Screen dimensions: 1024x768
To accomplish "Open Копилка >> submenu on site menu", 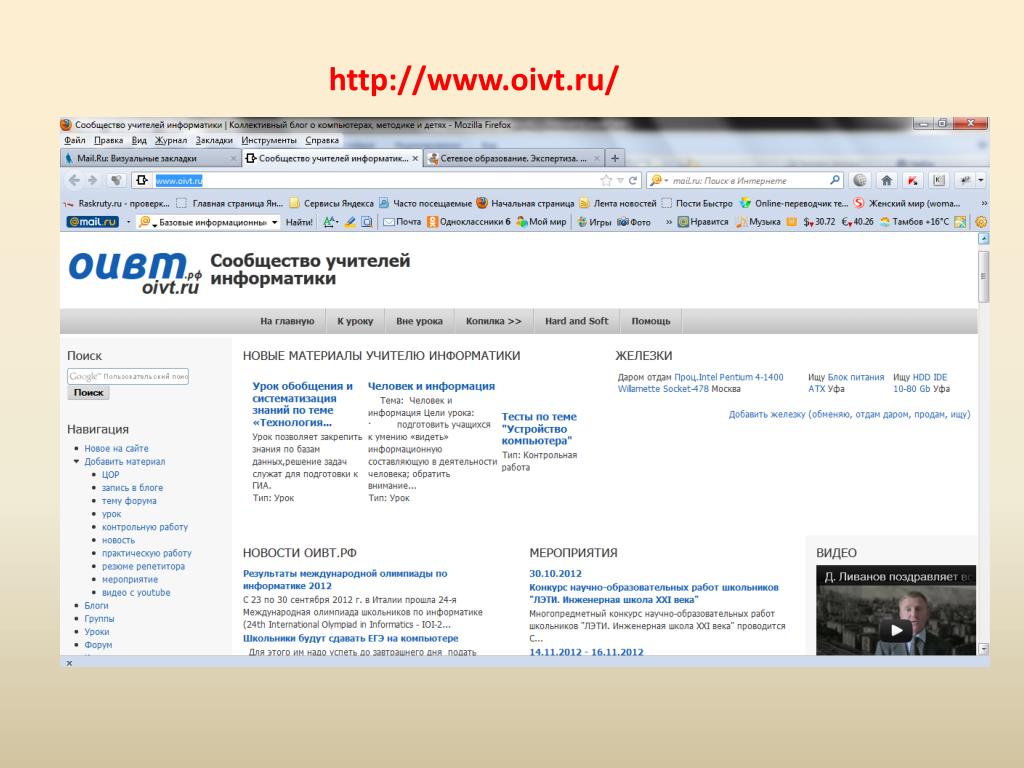I will click(x=494, y=321).
